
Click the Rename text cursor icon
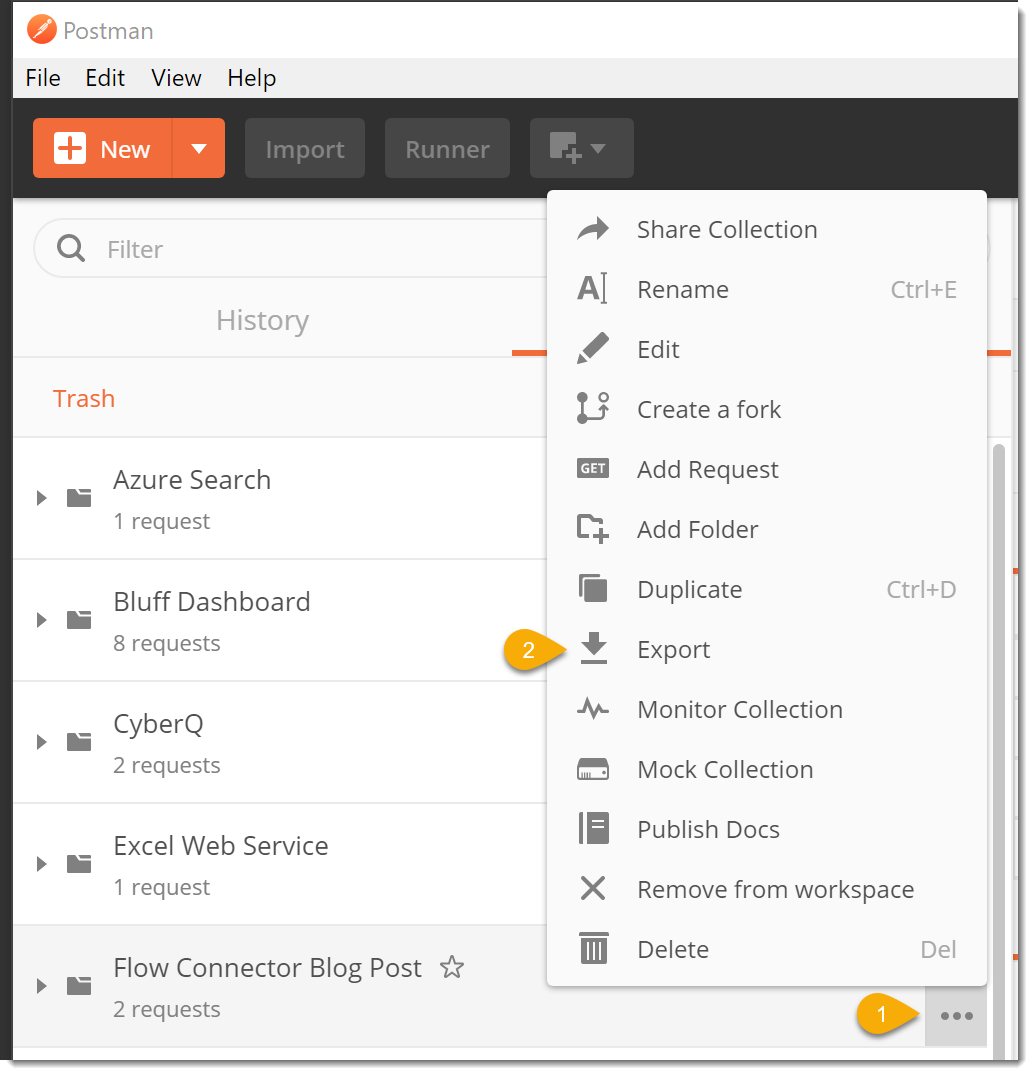click(x=593, y=289)
